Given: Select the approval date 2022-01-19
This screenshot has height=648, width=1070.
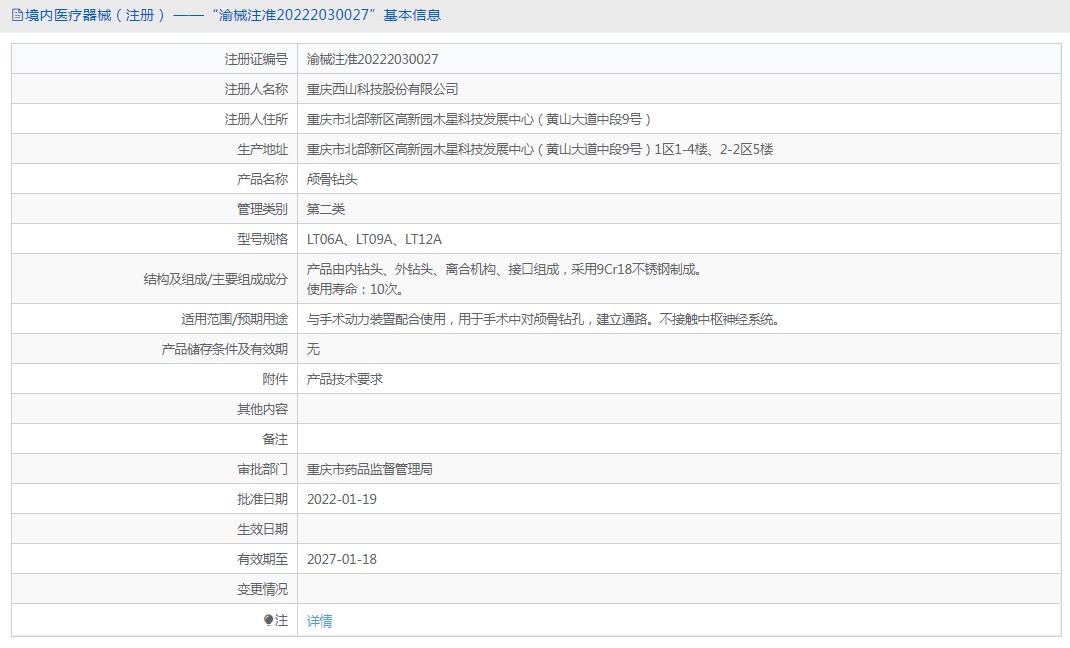Looking at the screenshot, I should click(x=341, y=499).
